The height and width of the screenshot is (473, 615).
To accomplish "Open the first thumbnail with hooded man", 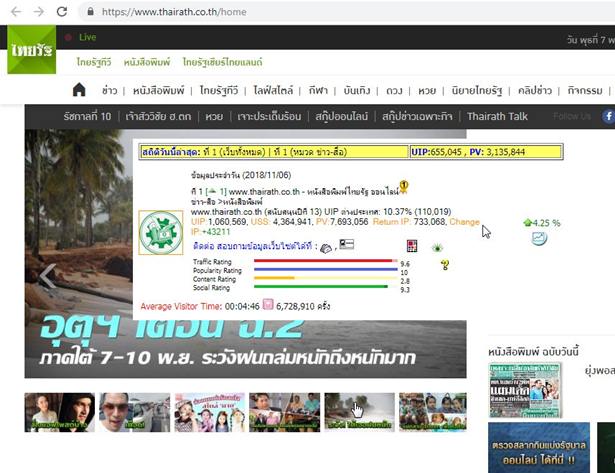I will [60, 412].
